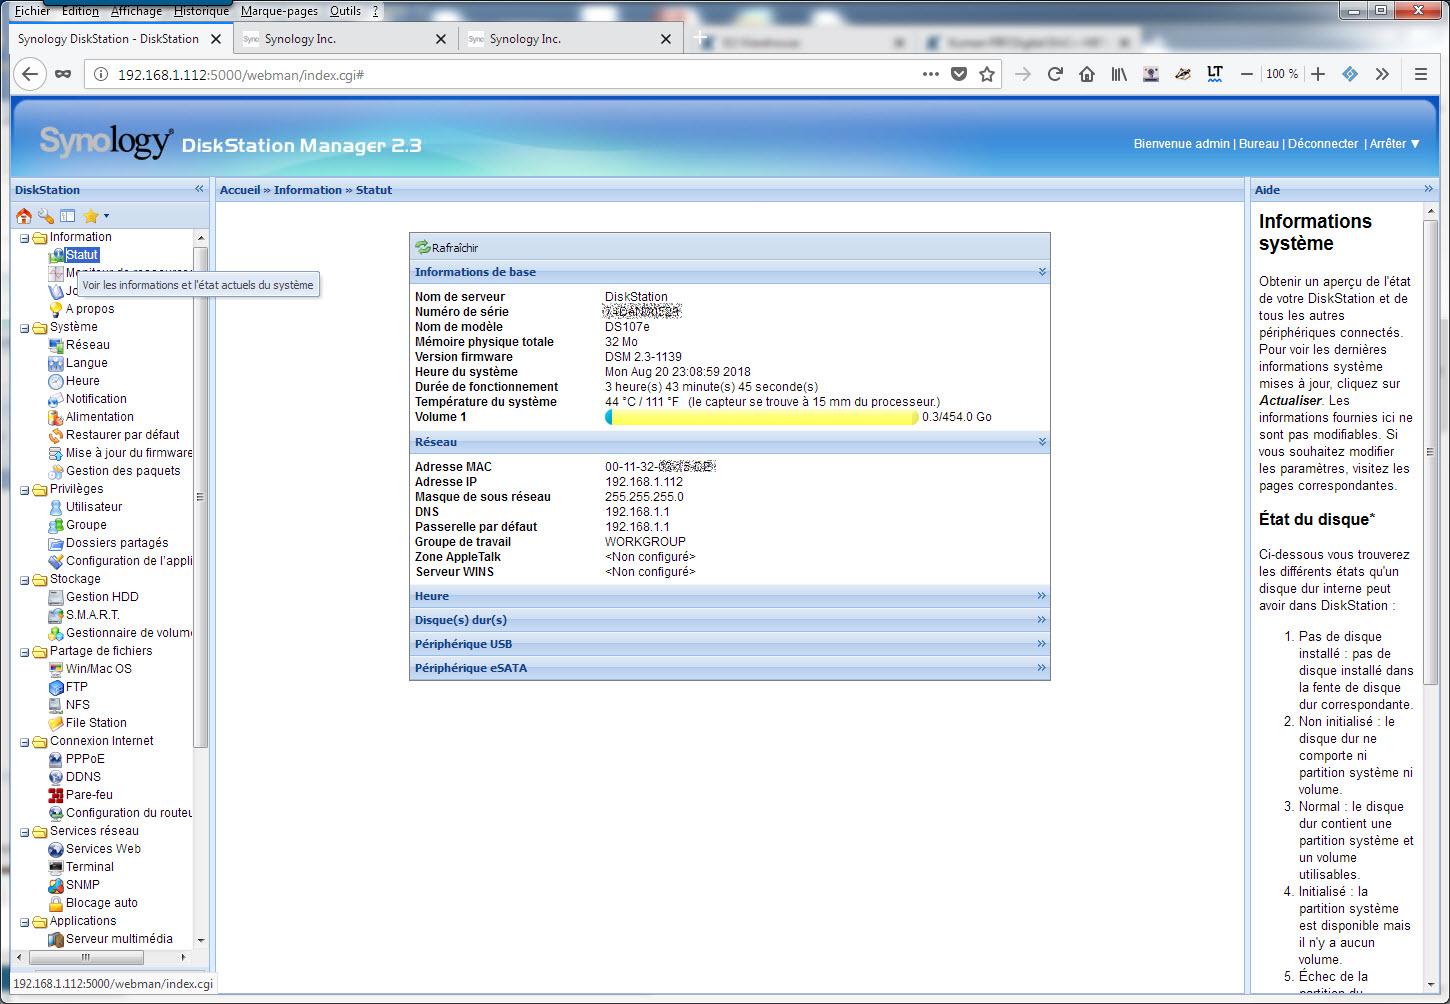
Task: Click the star favorites icon in sidebar
Action: (x=91, y=216)
